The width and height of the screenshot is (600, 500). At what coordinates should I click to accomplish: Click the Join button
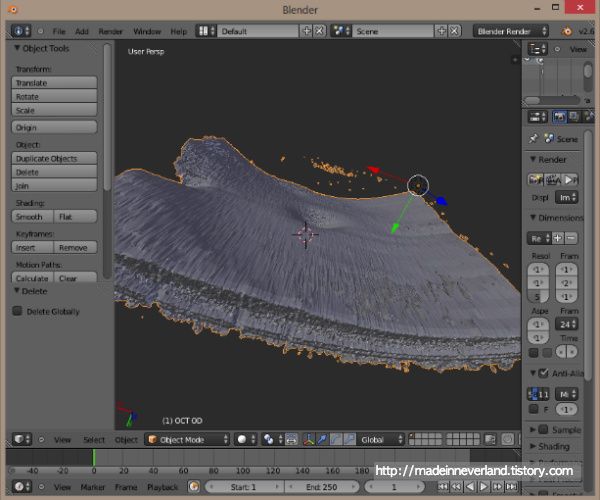tap(54, 186)
